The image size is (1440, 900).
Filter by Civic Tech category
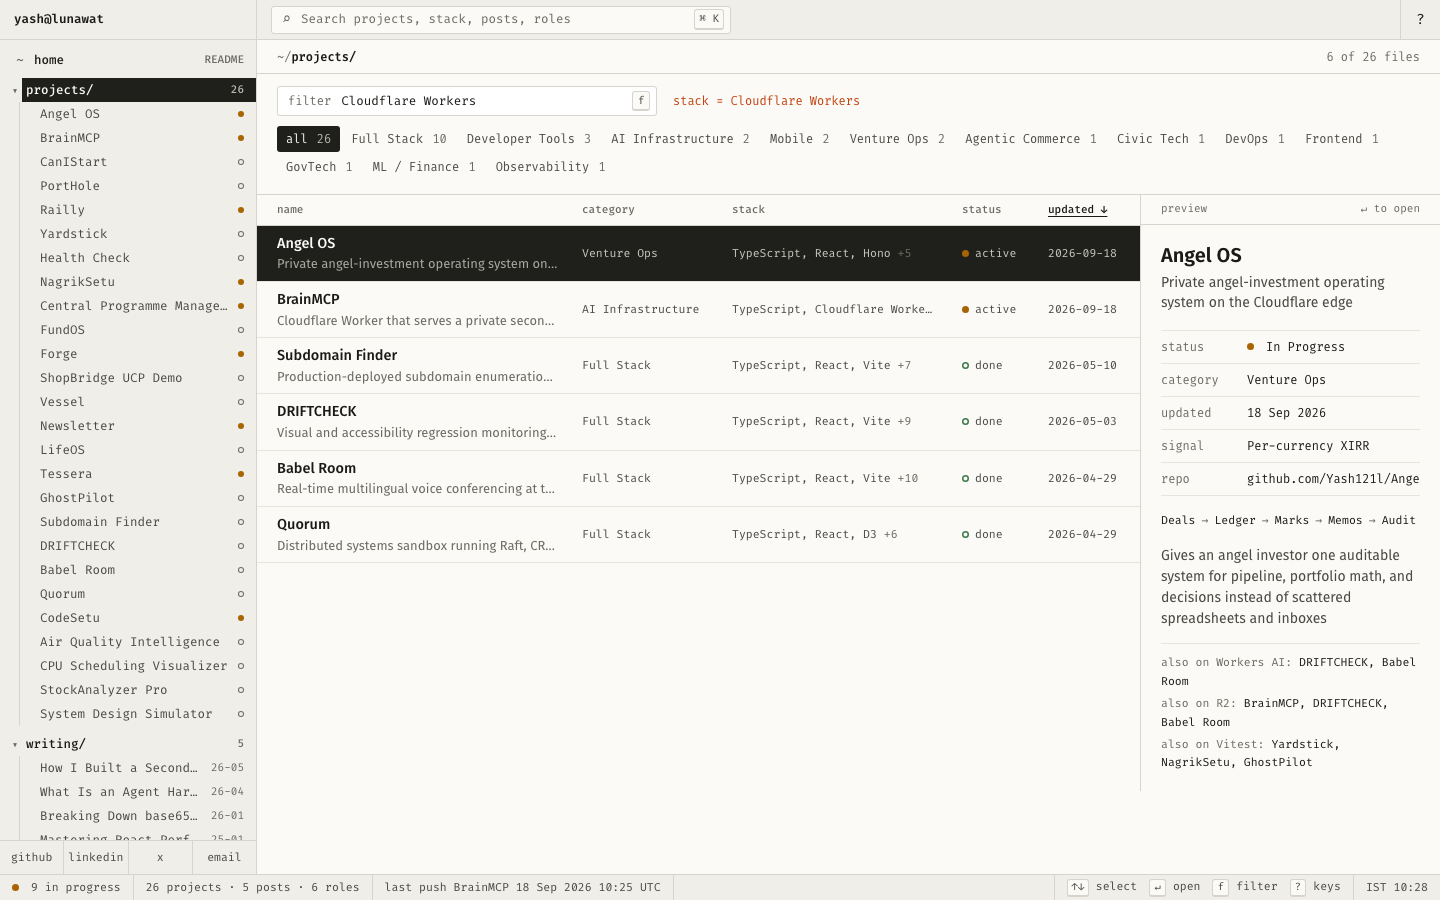tap(1161, 139)
